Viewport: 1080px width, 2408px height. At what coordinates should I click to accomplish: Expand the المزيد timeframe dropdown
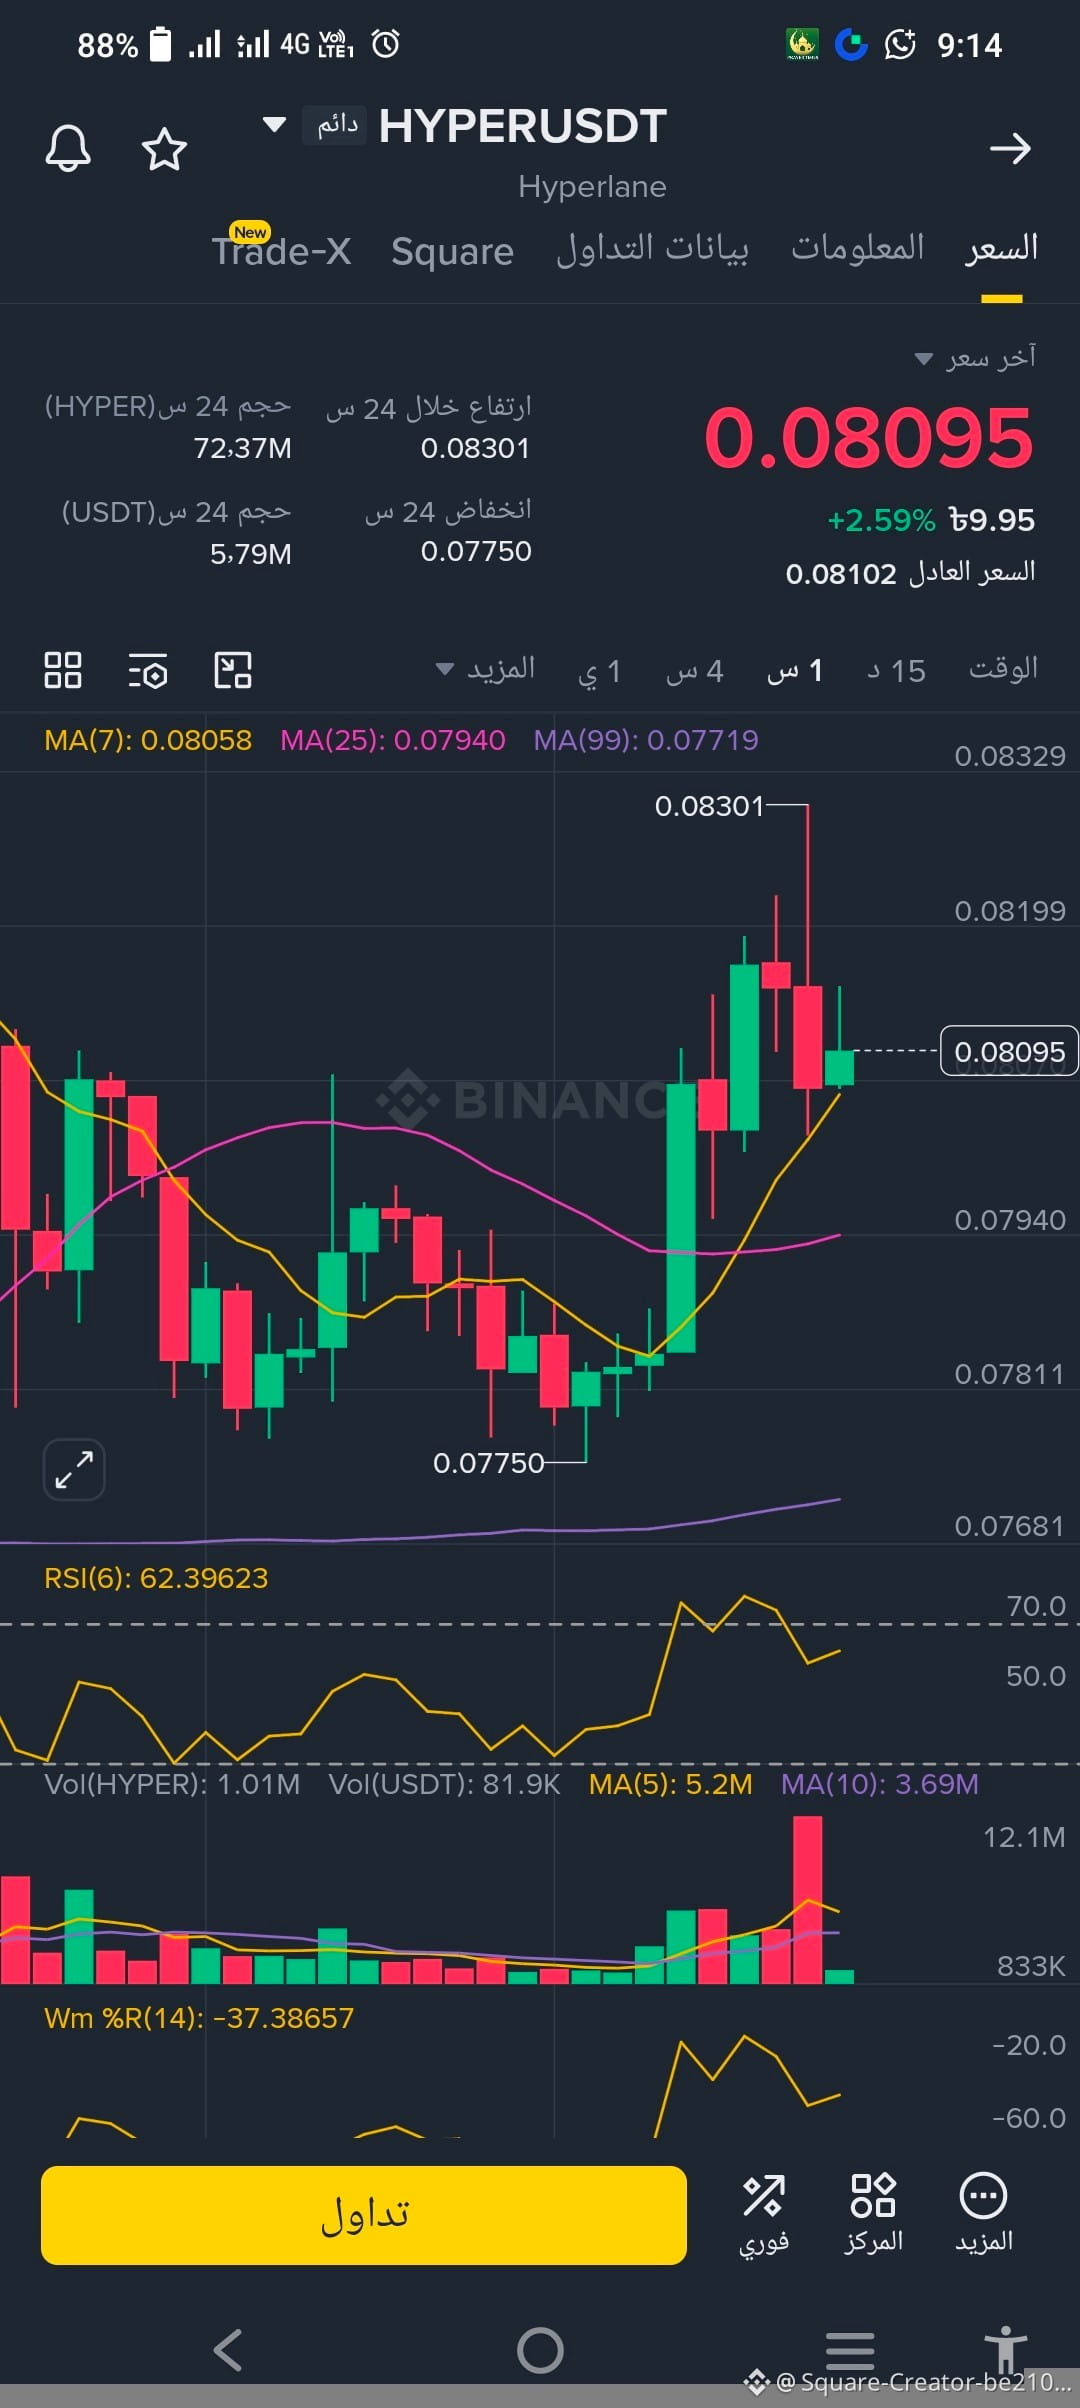pyautogui.click(x=486, y=669)
